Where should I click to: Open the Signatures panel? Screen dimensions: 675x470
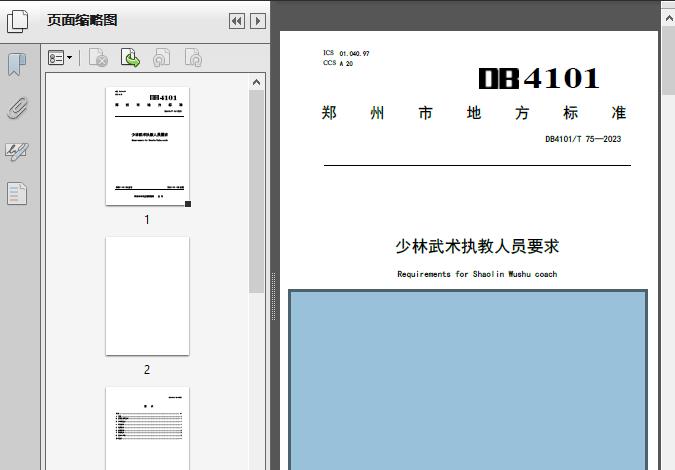coord(17,152)
